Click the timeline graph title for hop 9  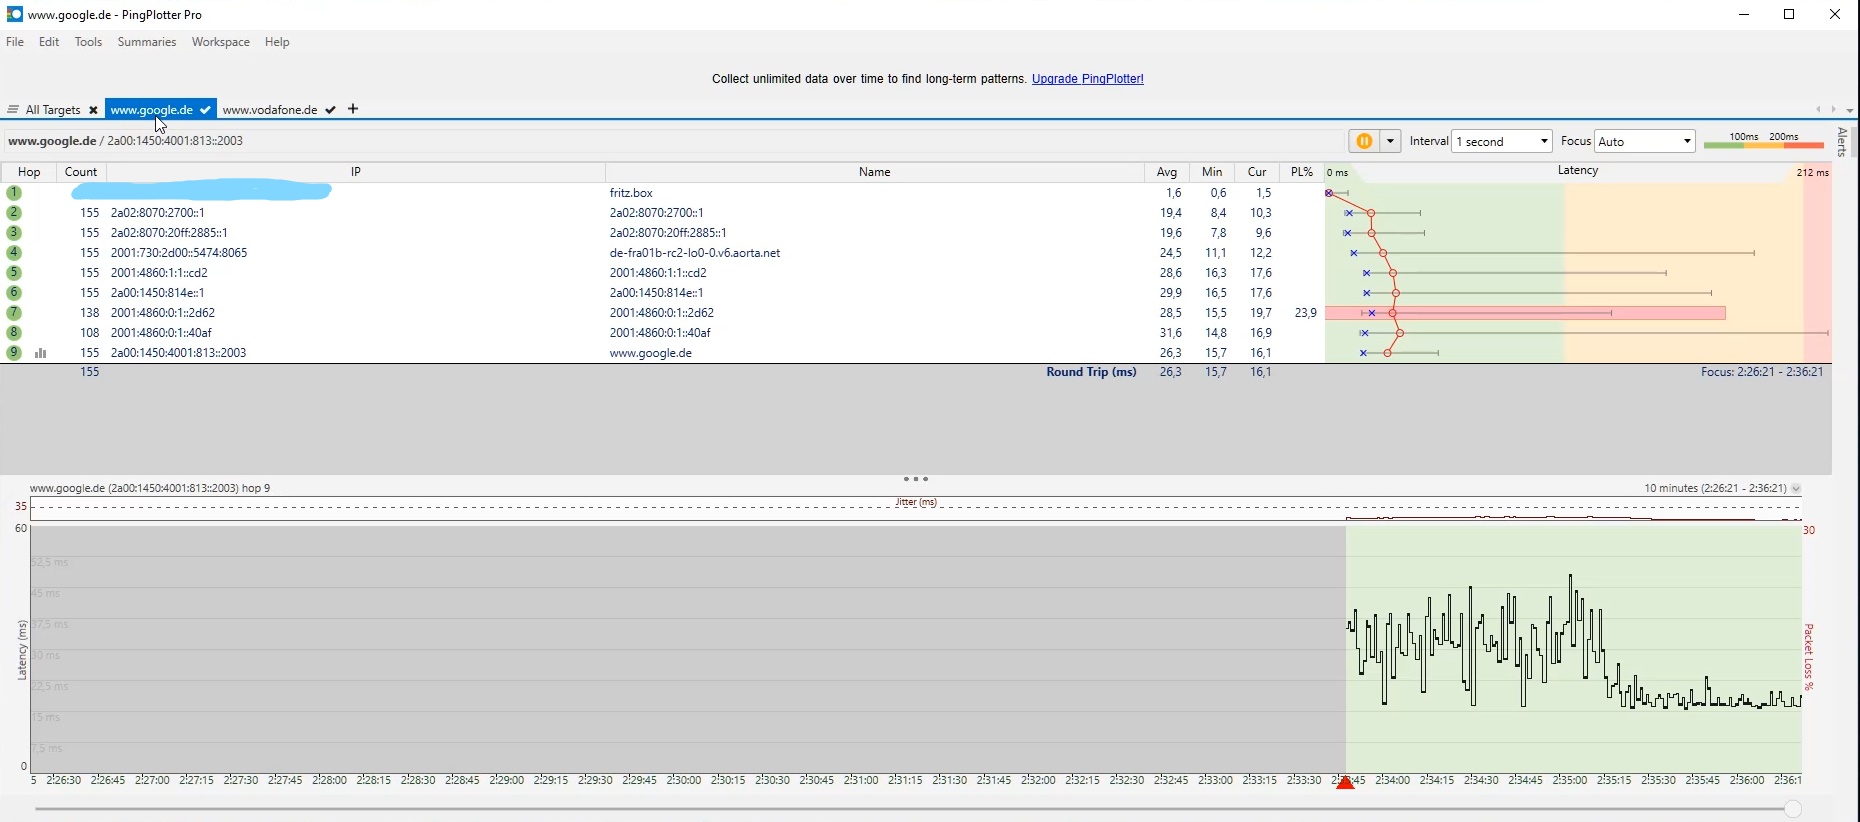click(150, 489)
